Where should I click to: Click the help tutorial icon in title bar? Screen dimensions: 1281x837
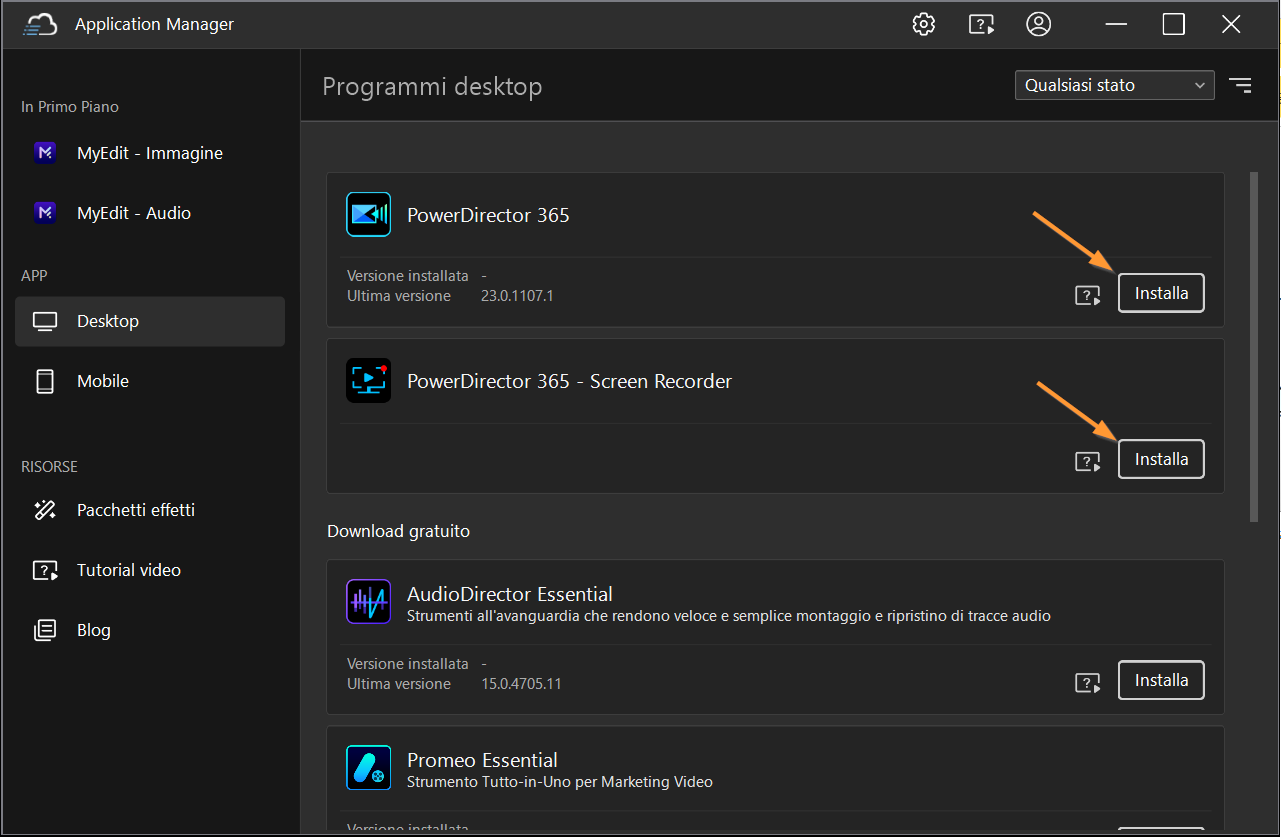[x=981, y=24]
